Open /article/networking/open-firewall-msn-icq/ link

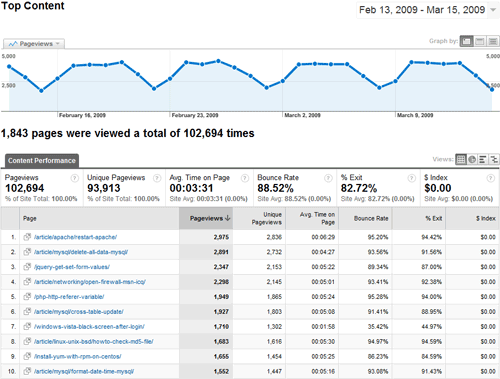90,282
